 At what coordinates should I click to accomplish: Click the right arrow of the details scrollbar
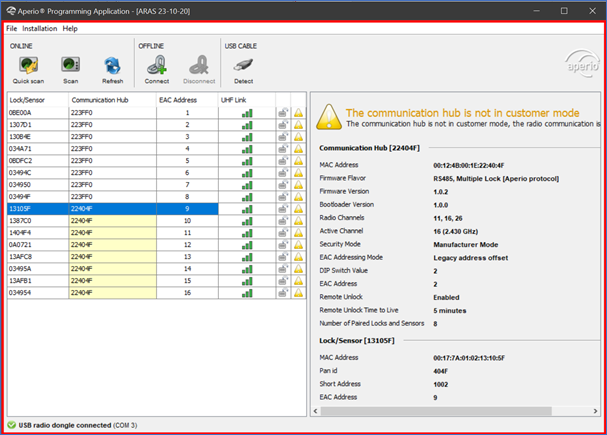coord(595,411)
